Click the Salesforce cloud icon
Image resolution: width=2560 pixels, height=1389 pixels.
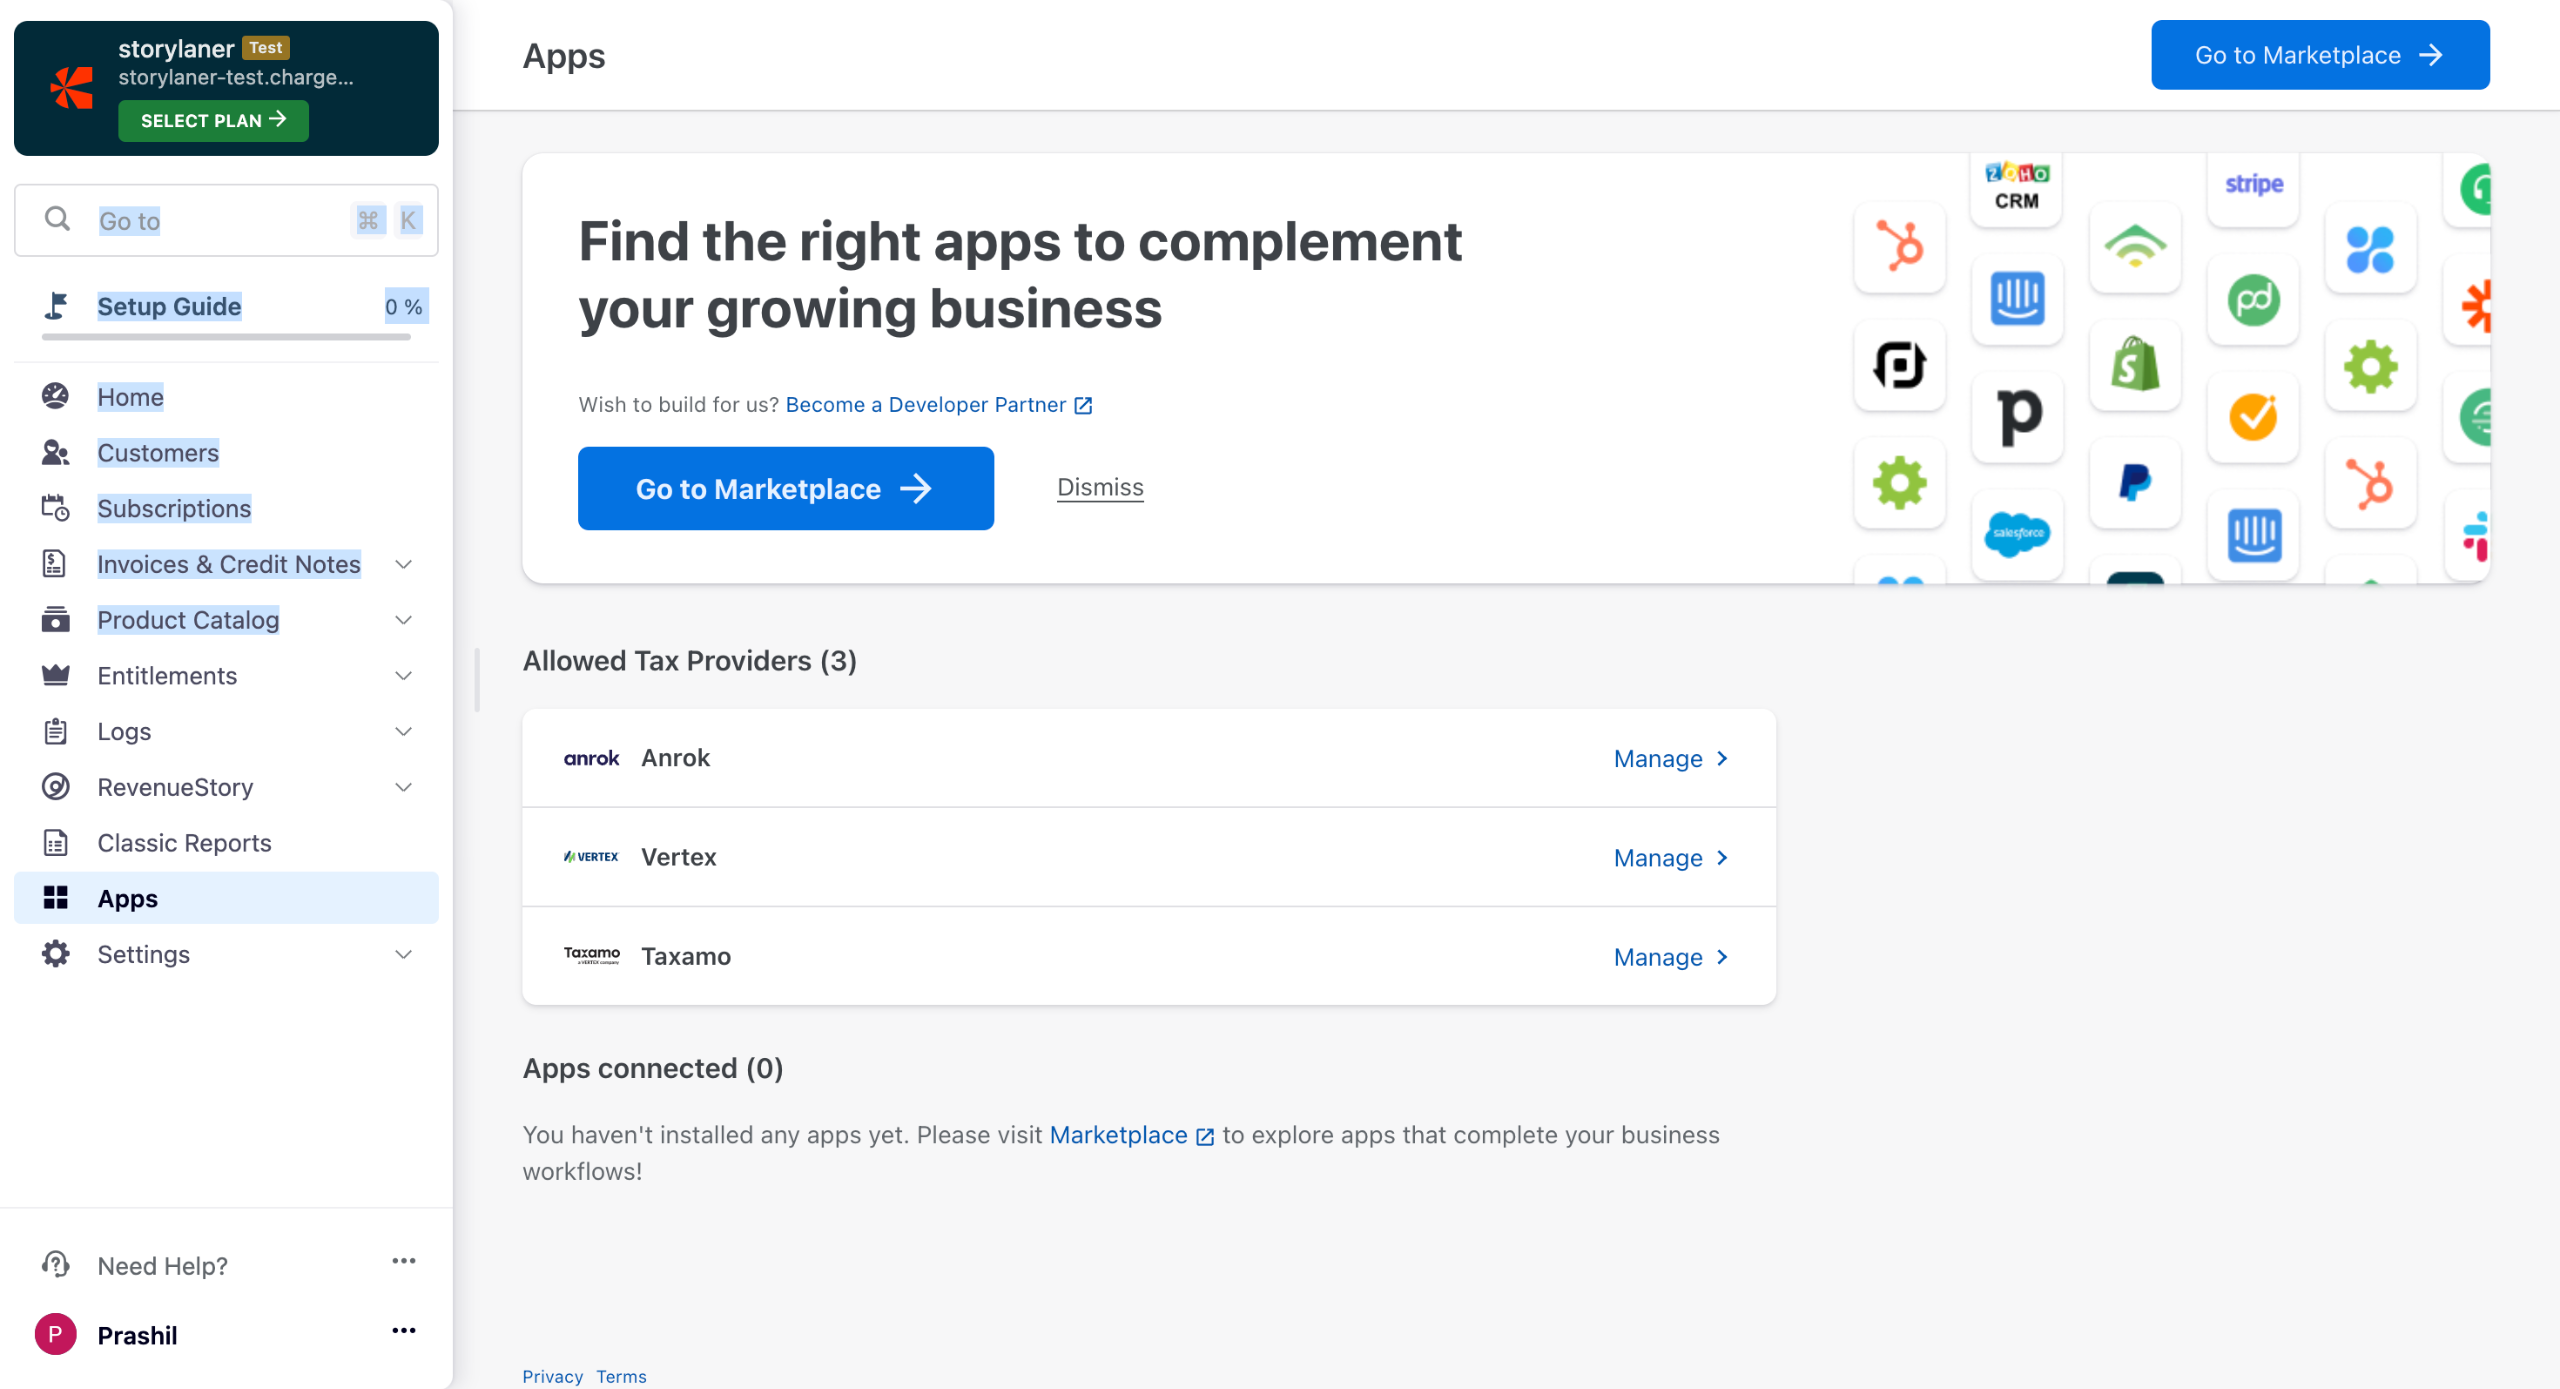[2016, 534]
